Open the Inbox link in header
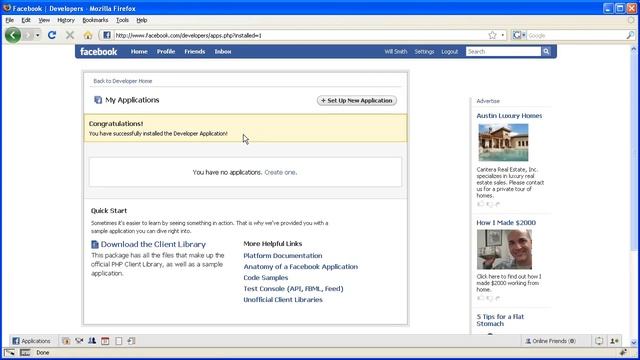This screenshot has height=360, width=640. pos(223,51)
